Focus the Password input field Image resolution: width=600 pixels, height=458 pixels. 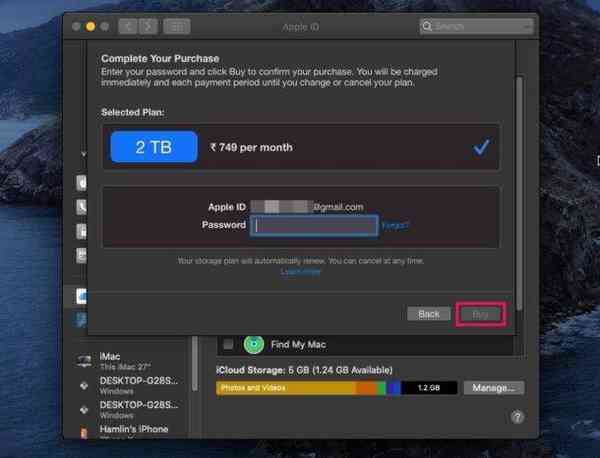[314, 225]
